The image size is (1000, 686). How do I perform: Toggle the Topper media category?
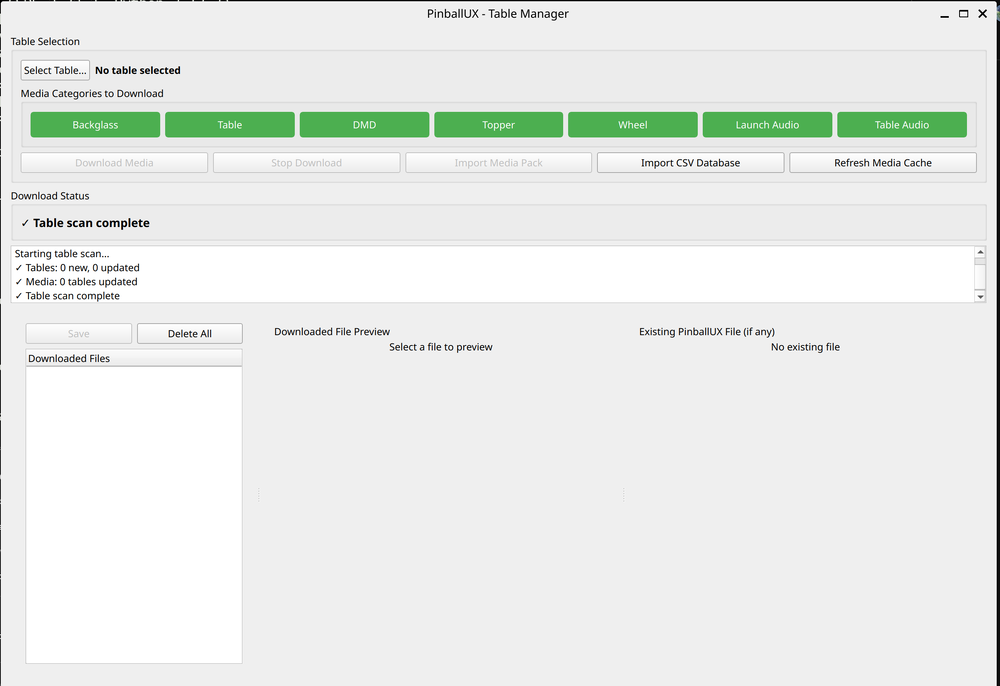(499, 125)
